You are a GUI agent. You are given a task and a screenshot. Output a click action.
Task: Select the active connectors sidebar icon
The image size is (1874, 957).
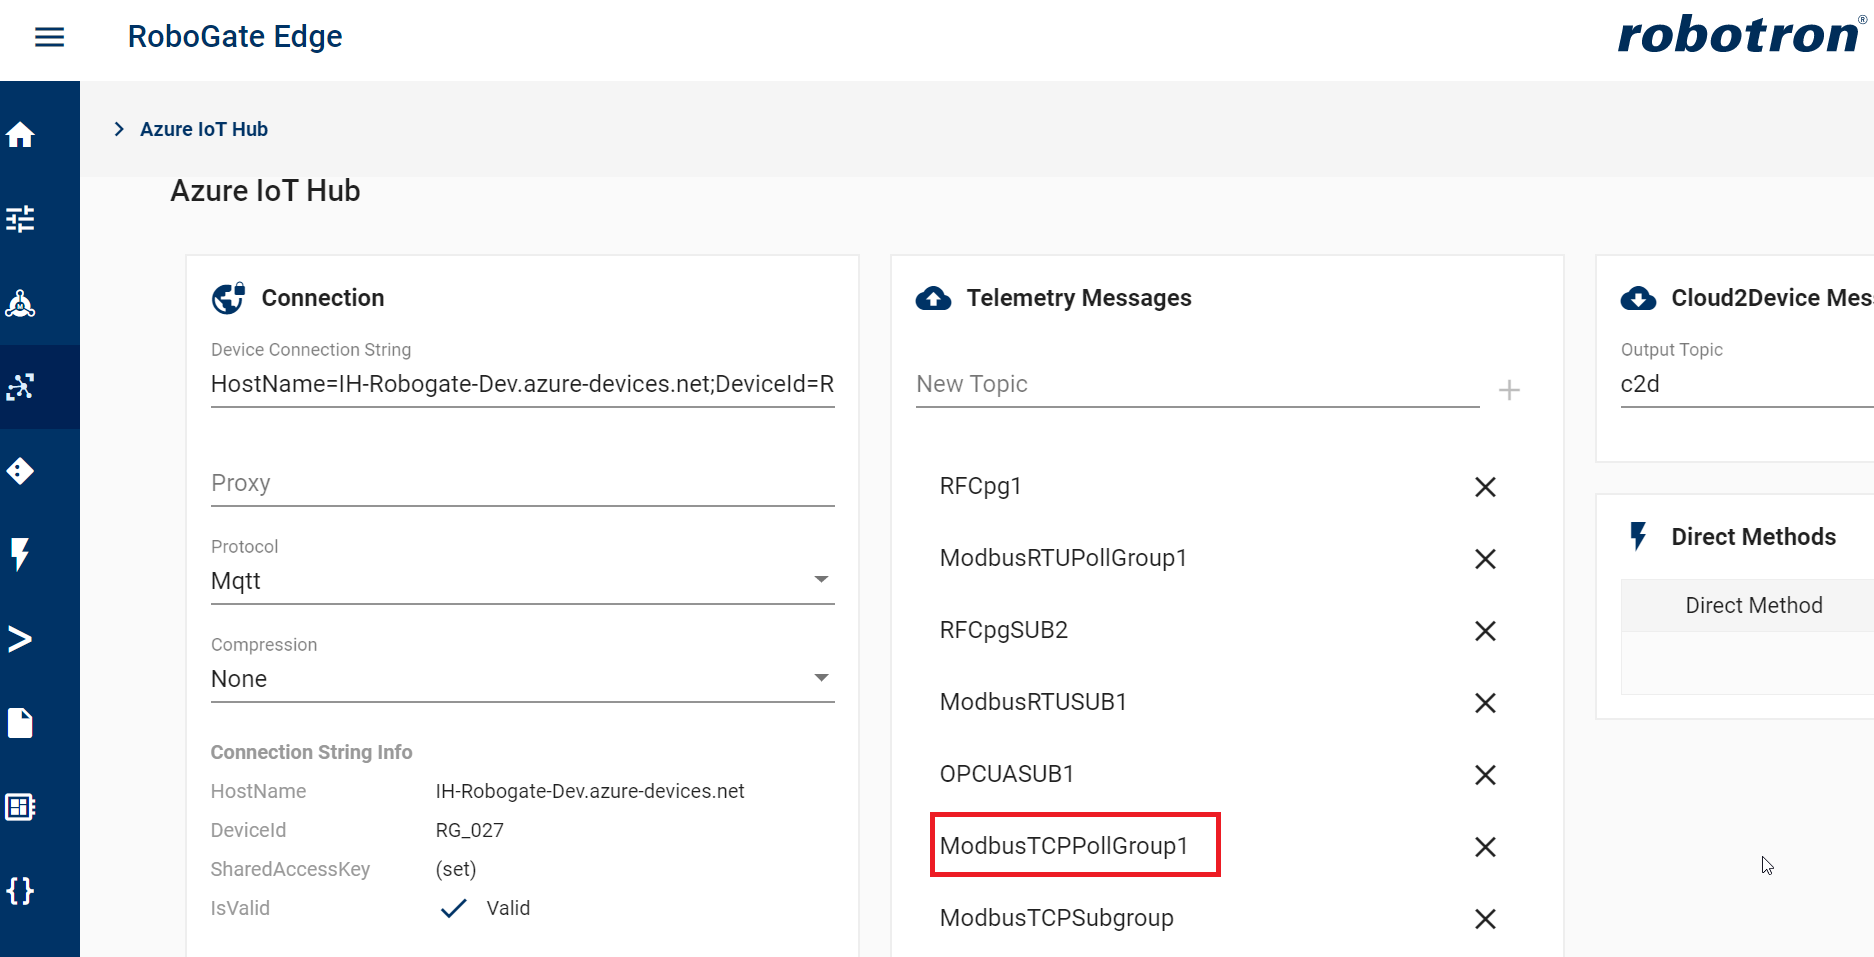(x=20, y=387)
